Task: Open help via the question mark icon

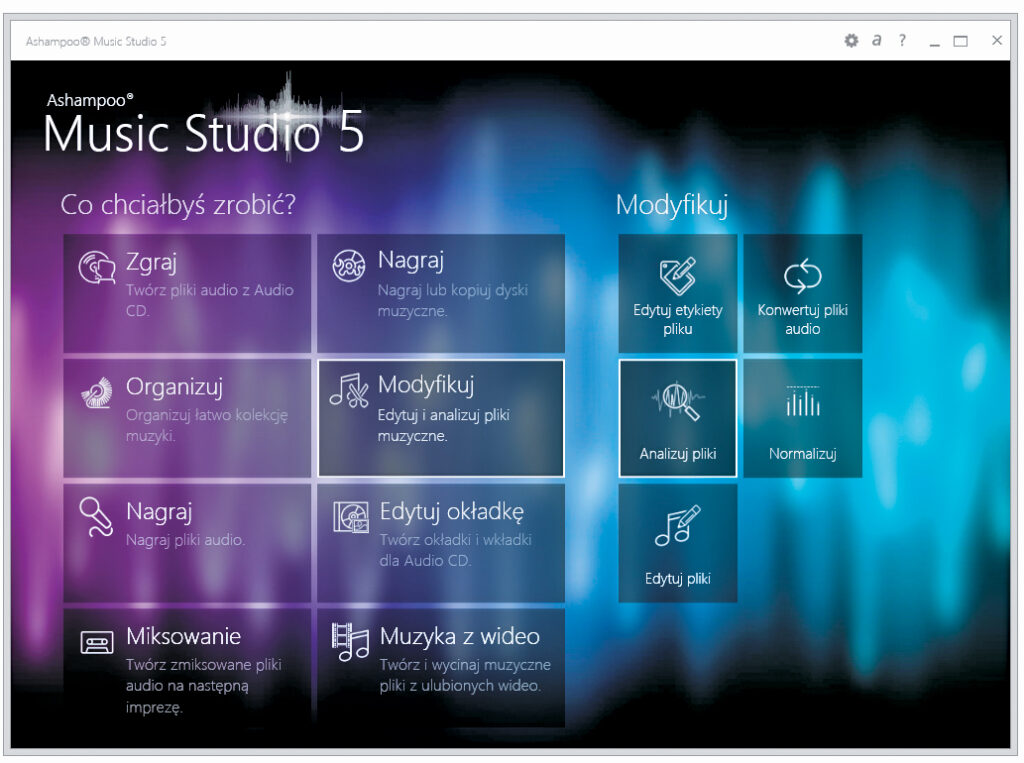Action: [x=902, y=41]
